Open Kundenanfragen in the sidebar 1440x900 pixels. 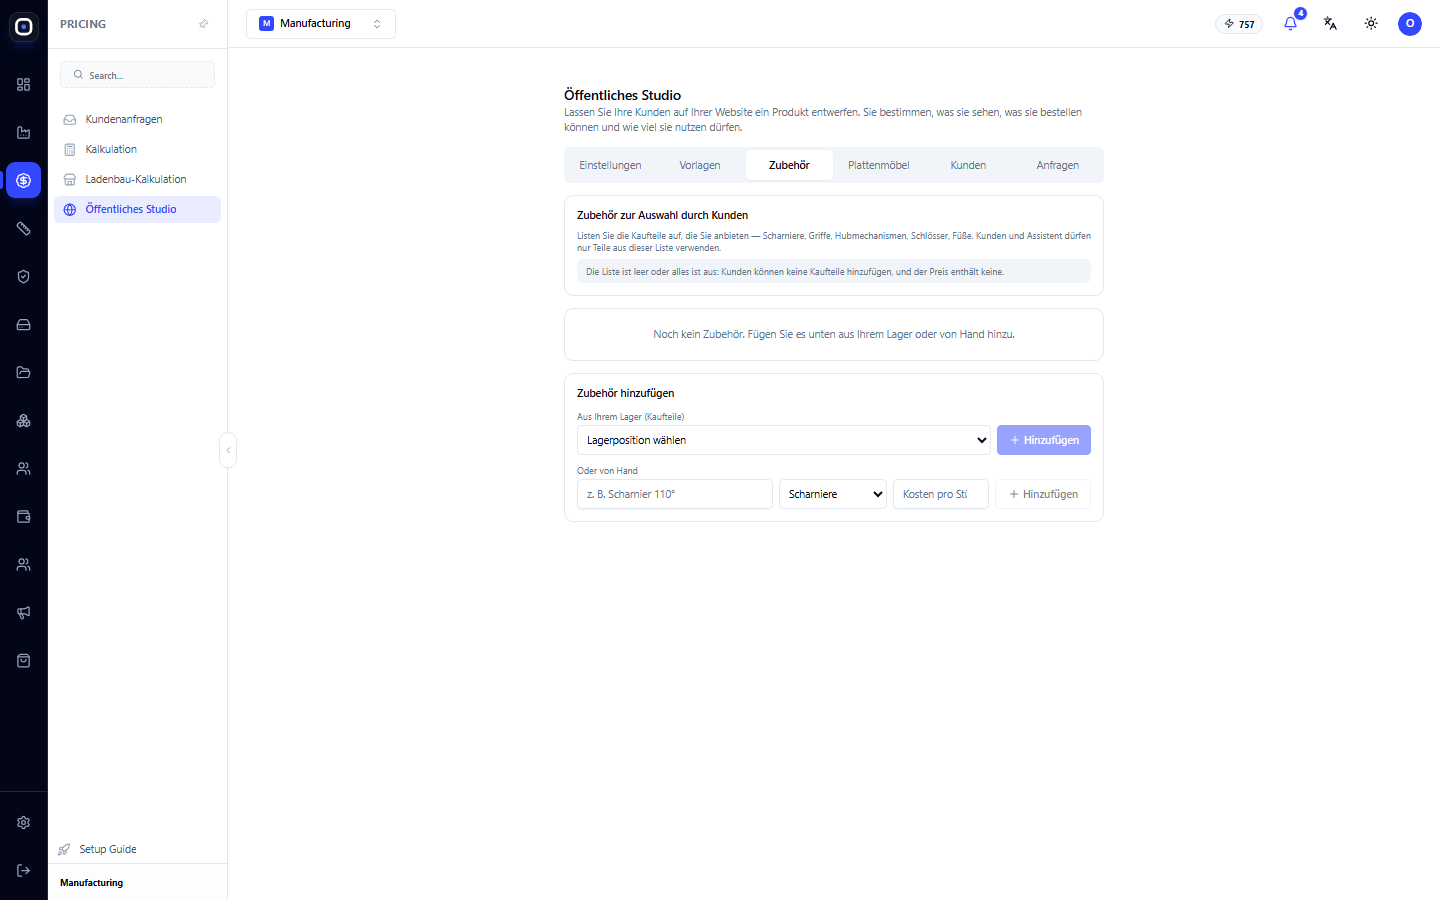tap(137, 120)
